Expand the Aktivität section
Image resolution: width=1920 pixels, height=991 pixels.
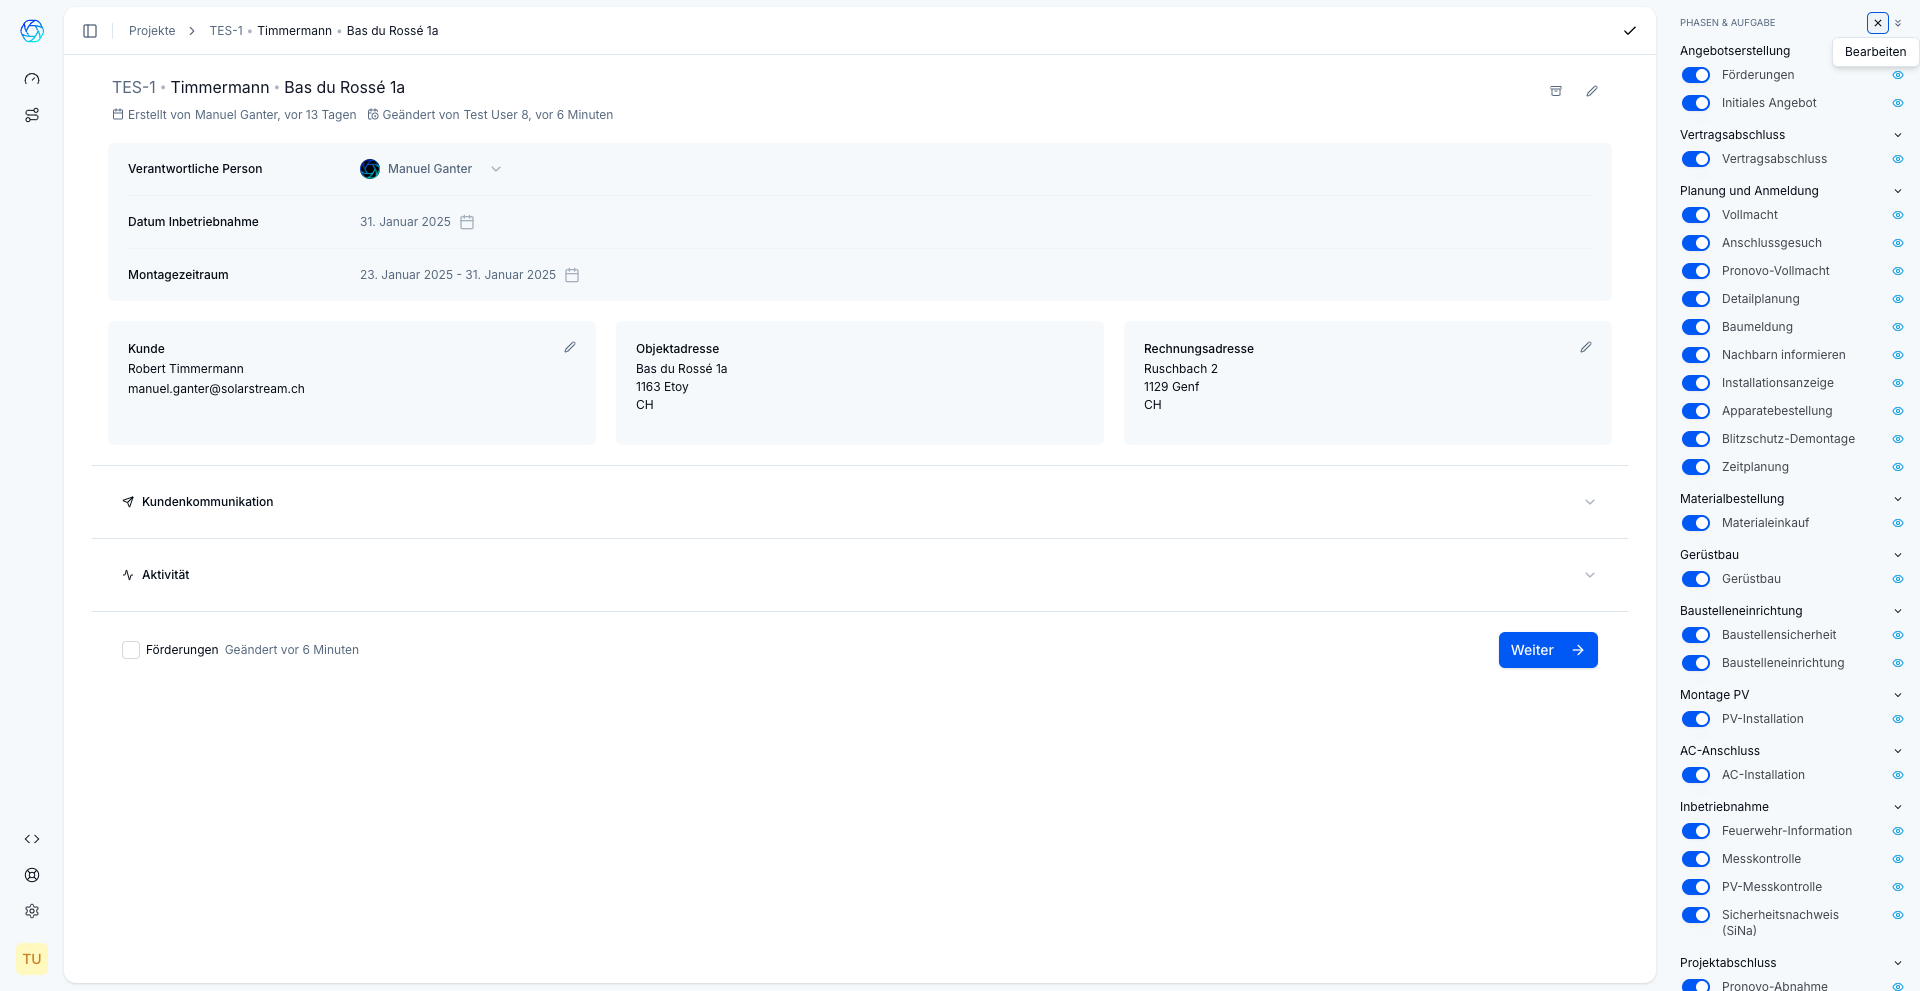point(1590,575)
